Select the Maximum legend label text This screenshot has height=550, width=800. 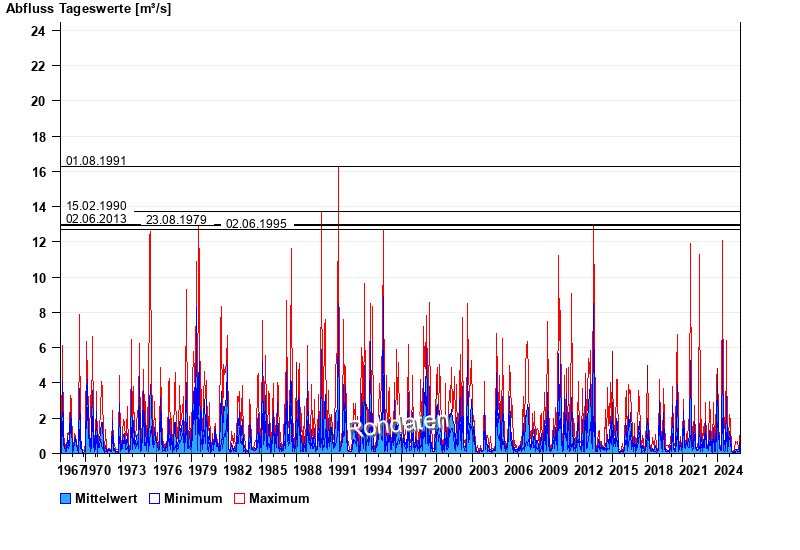pyautogui.click(x=279, y=498)
